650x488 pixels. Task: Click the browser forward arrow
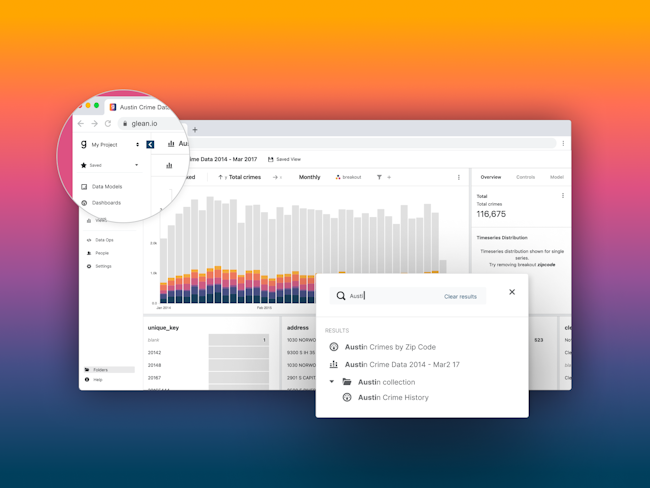95,124
